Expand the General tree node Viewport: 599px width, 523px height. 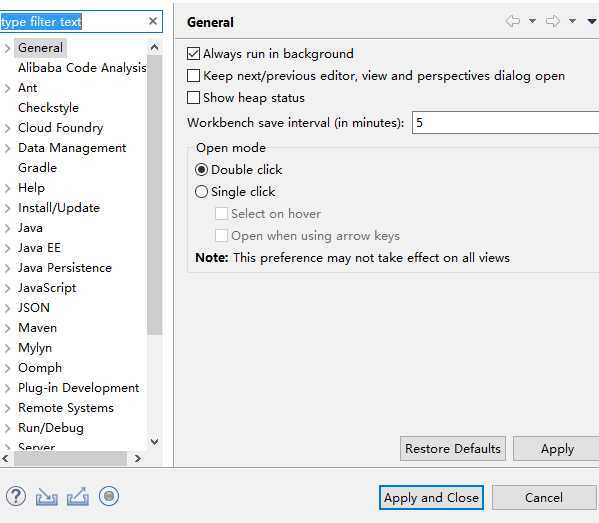click(7, 48)
